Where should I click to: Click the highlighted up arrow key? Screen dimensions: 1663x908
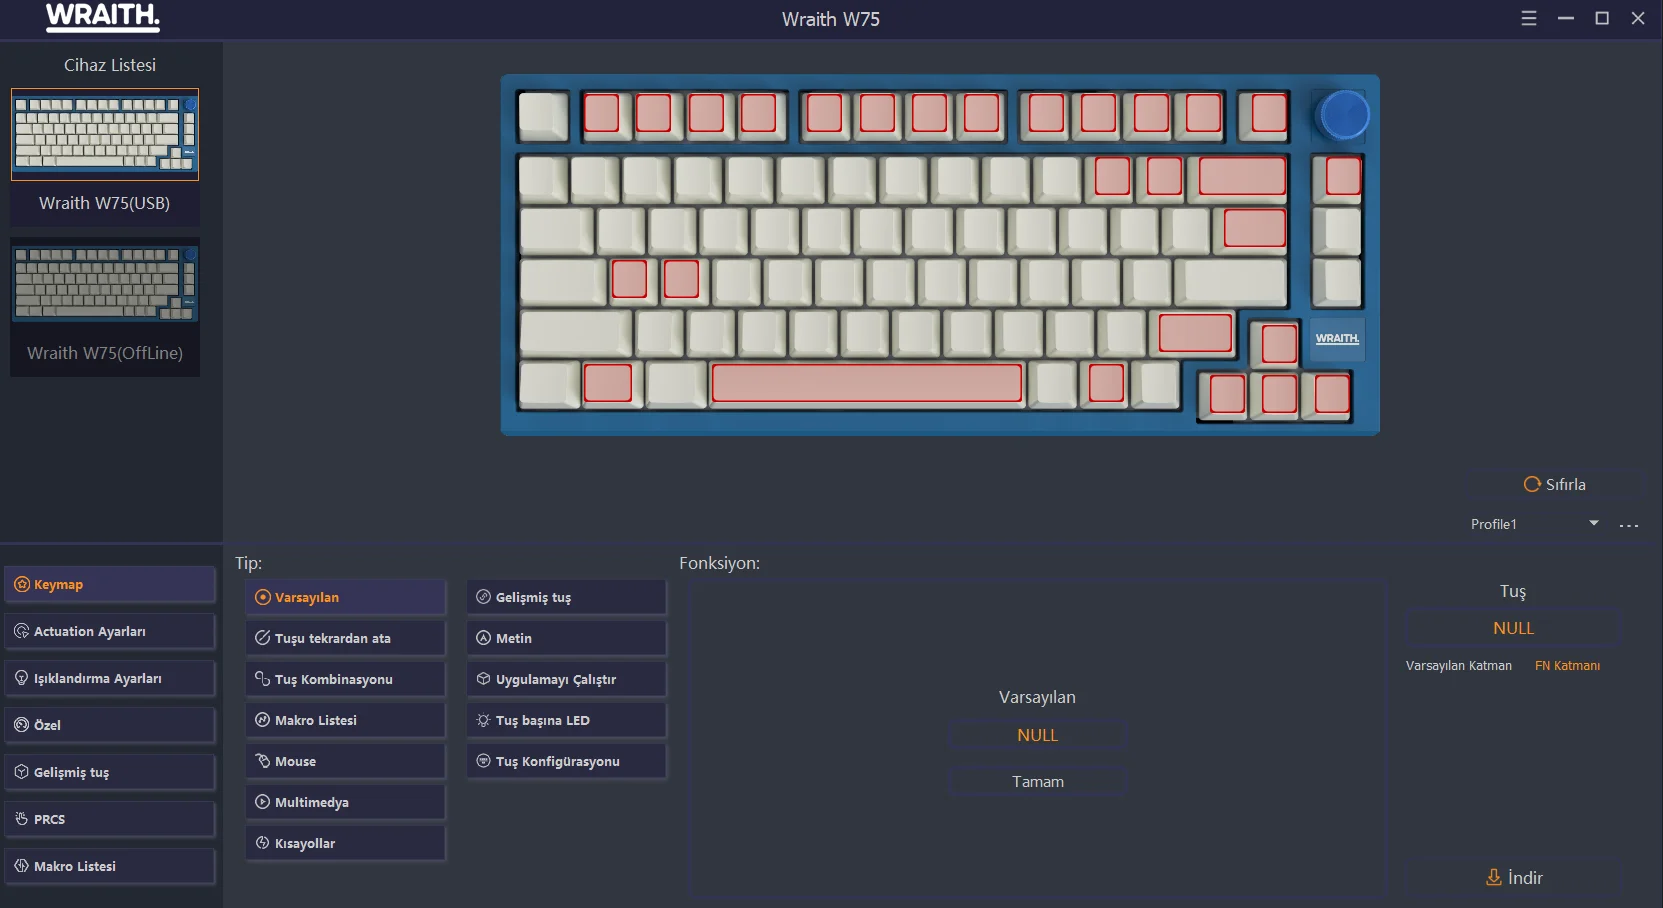tap(1279, 343)
